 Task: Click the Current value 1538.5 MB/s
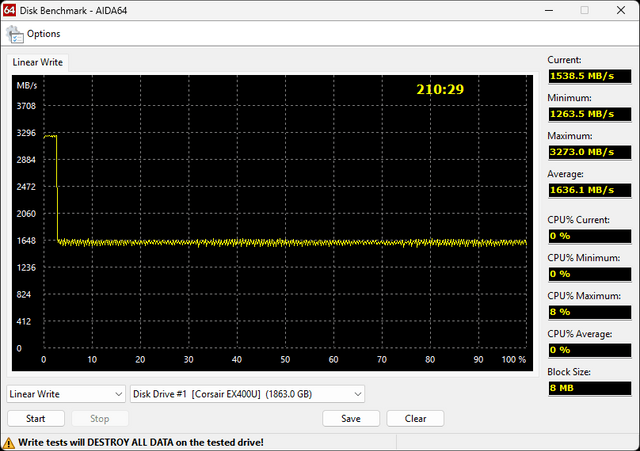(x=590, y=76)
